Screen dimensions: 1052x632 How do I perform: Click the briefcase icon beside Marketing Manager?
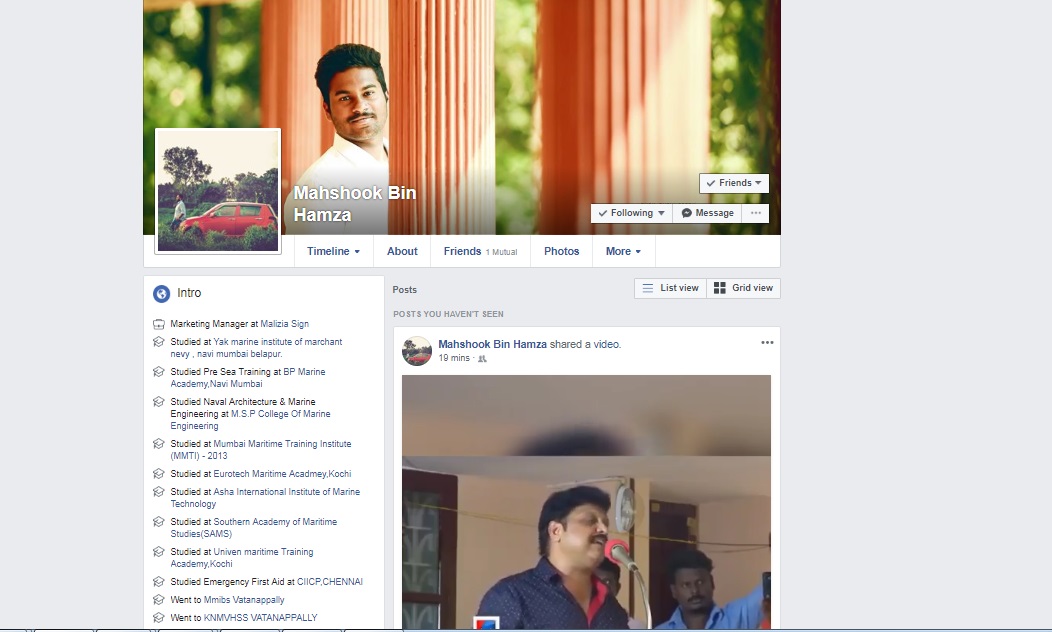pyautogui.click(x=159, y=324)
